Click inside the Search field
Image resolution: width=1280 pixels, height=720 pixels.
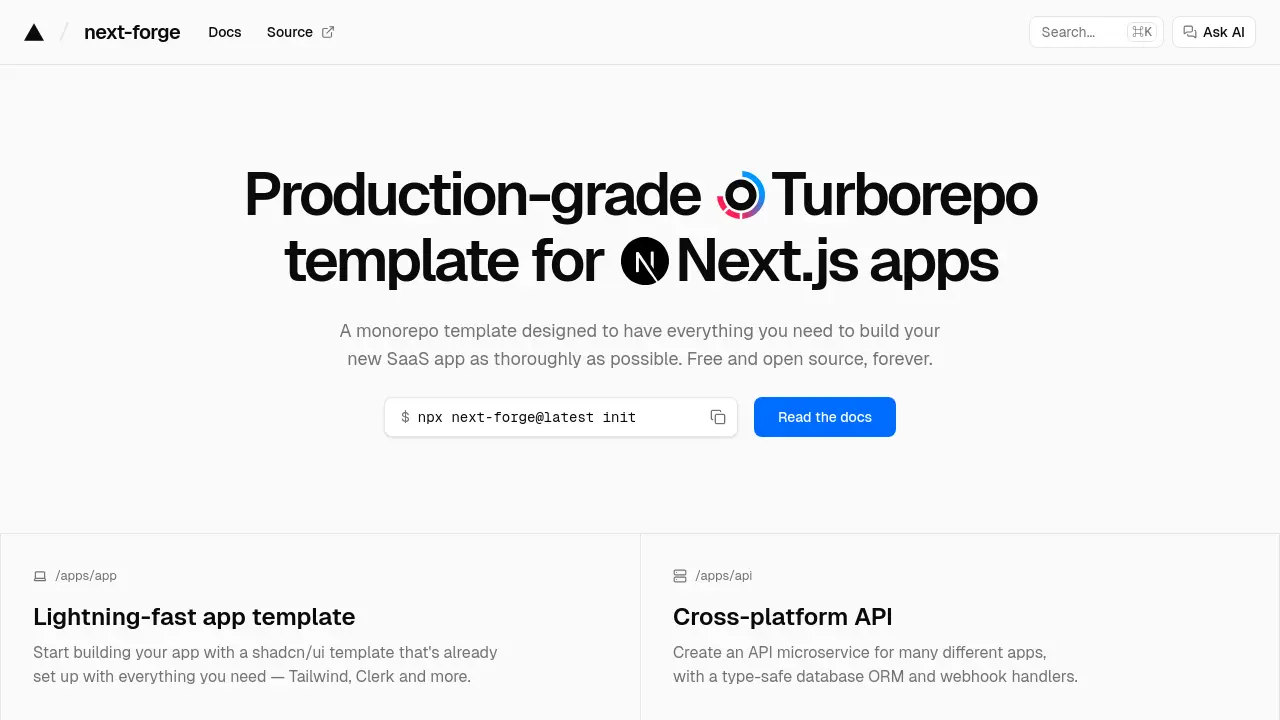pos(1080,31)
